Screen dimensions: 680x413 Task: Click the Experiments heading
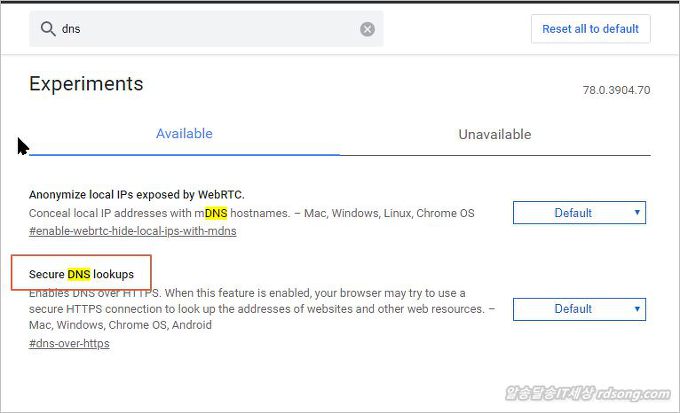86,84
